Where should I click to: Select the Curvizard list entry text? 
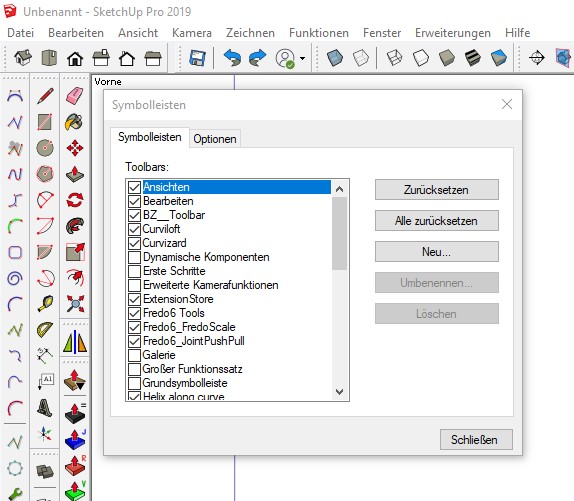164,243
